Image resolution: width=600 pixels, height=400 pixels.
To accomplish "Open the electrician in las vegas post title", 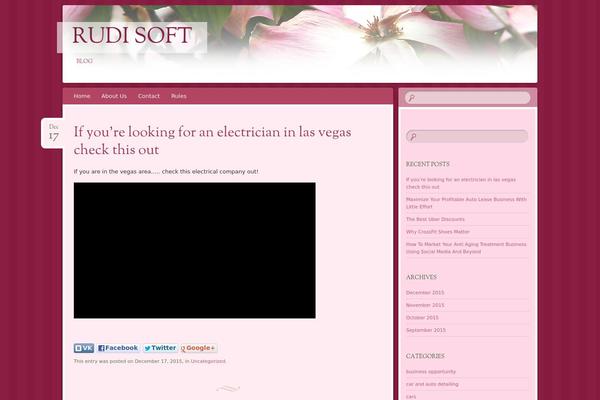I will [x=212, y=141].
